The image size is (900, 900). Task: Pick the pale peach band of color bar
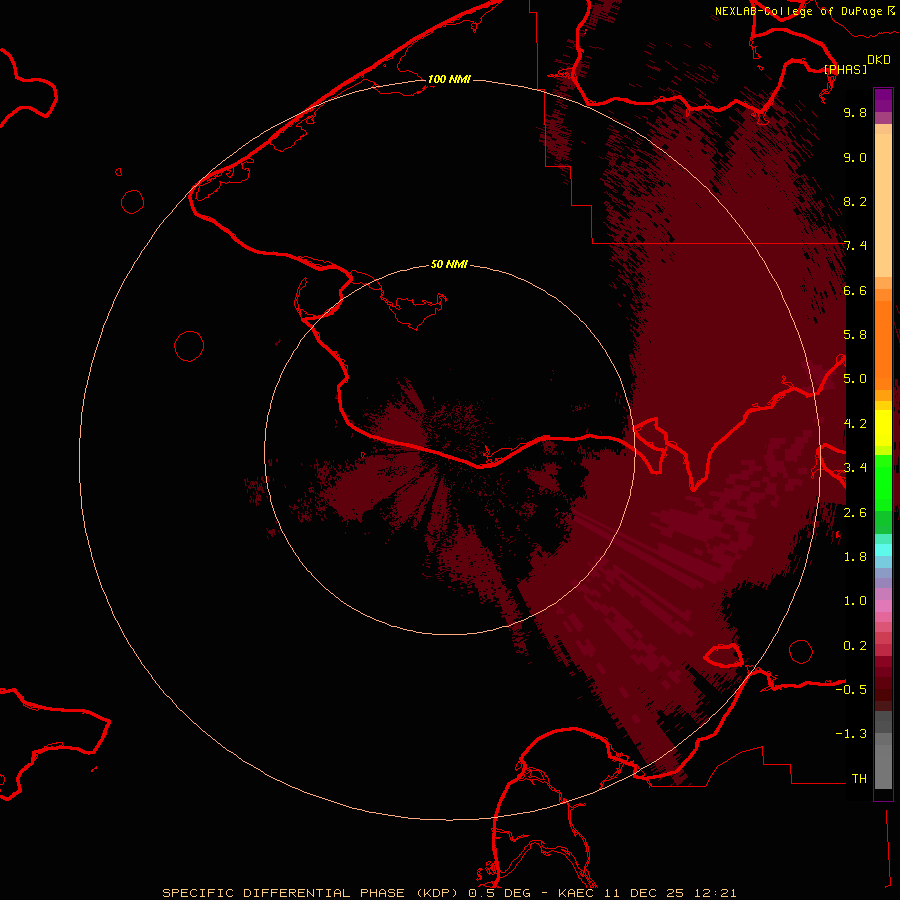(x=883, y=205)
